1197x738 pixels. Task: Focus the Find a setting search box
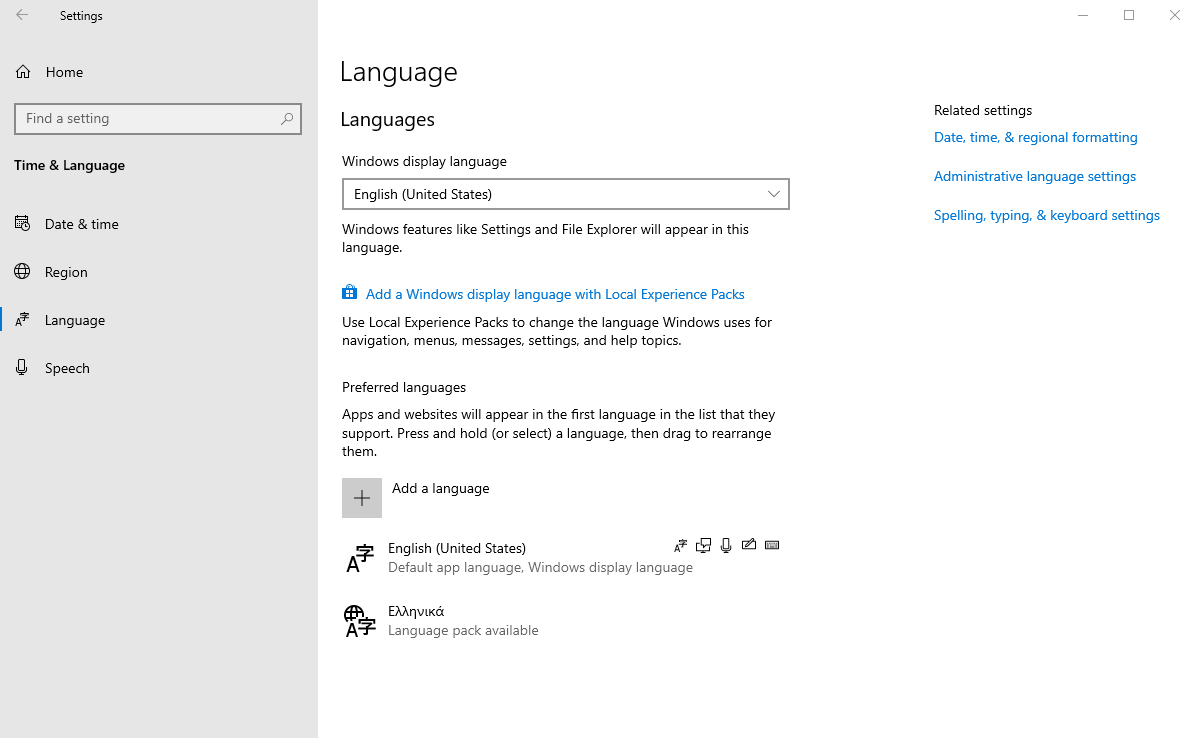(158, 118)
